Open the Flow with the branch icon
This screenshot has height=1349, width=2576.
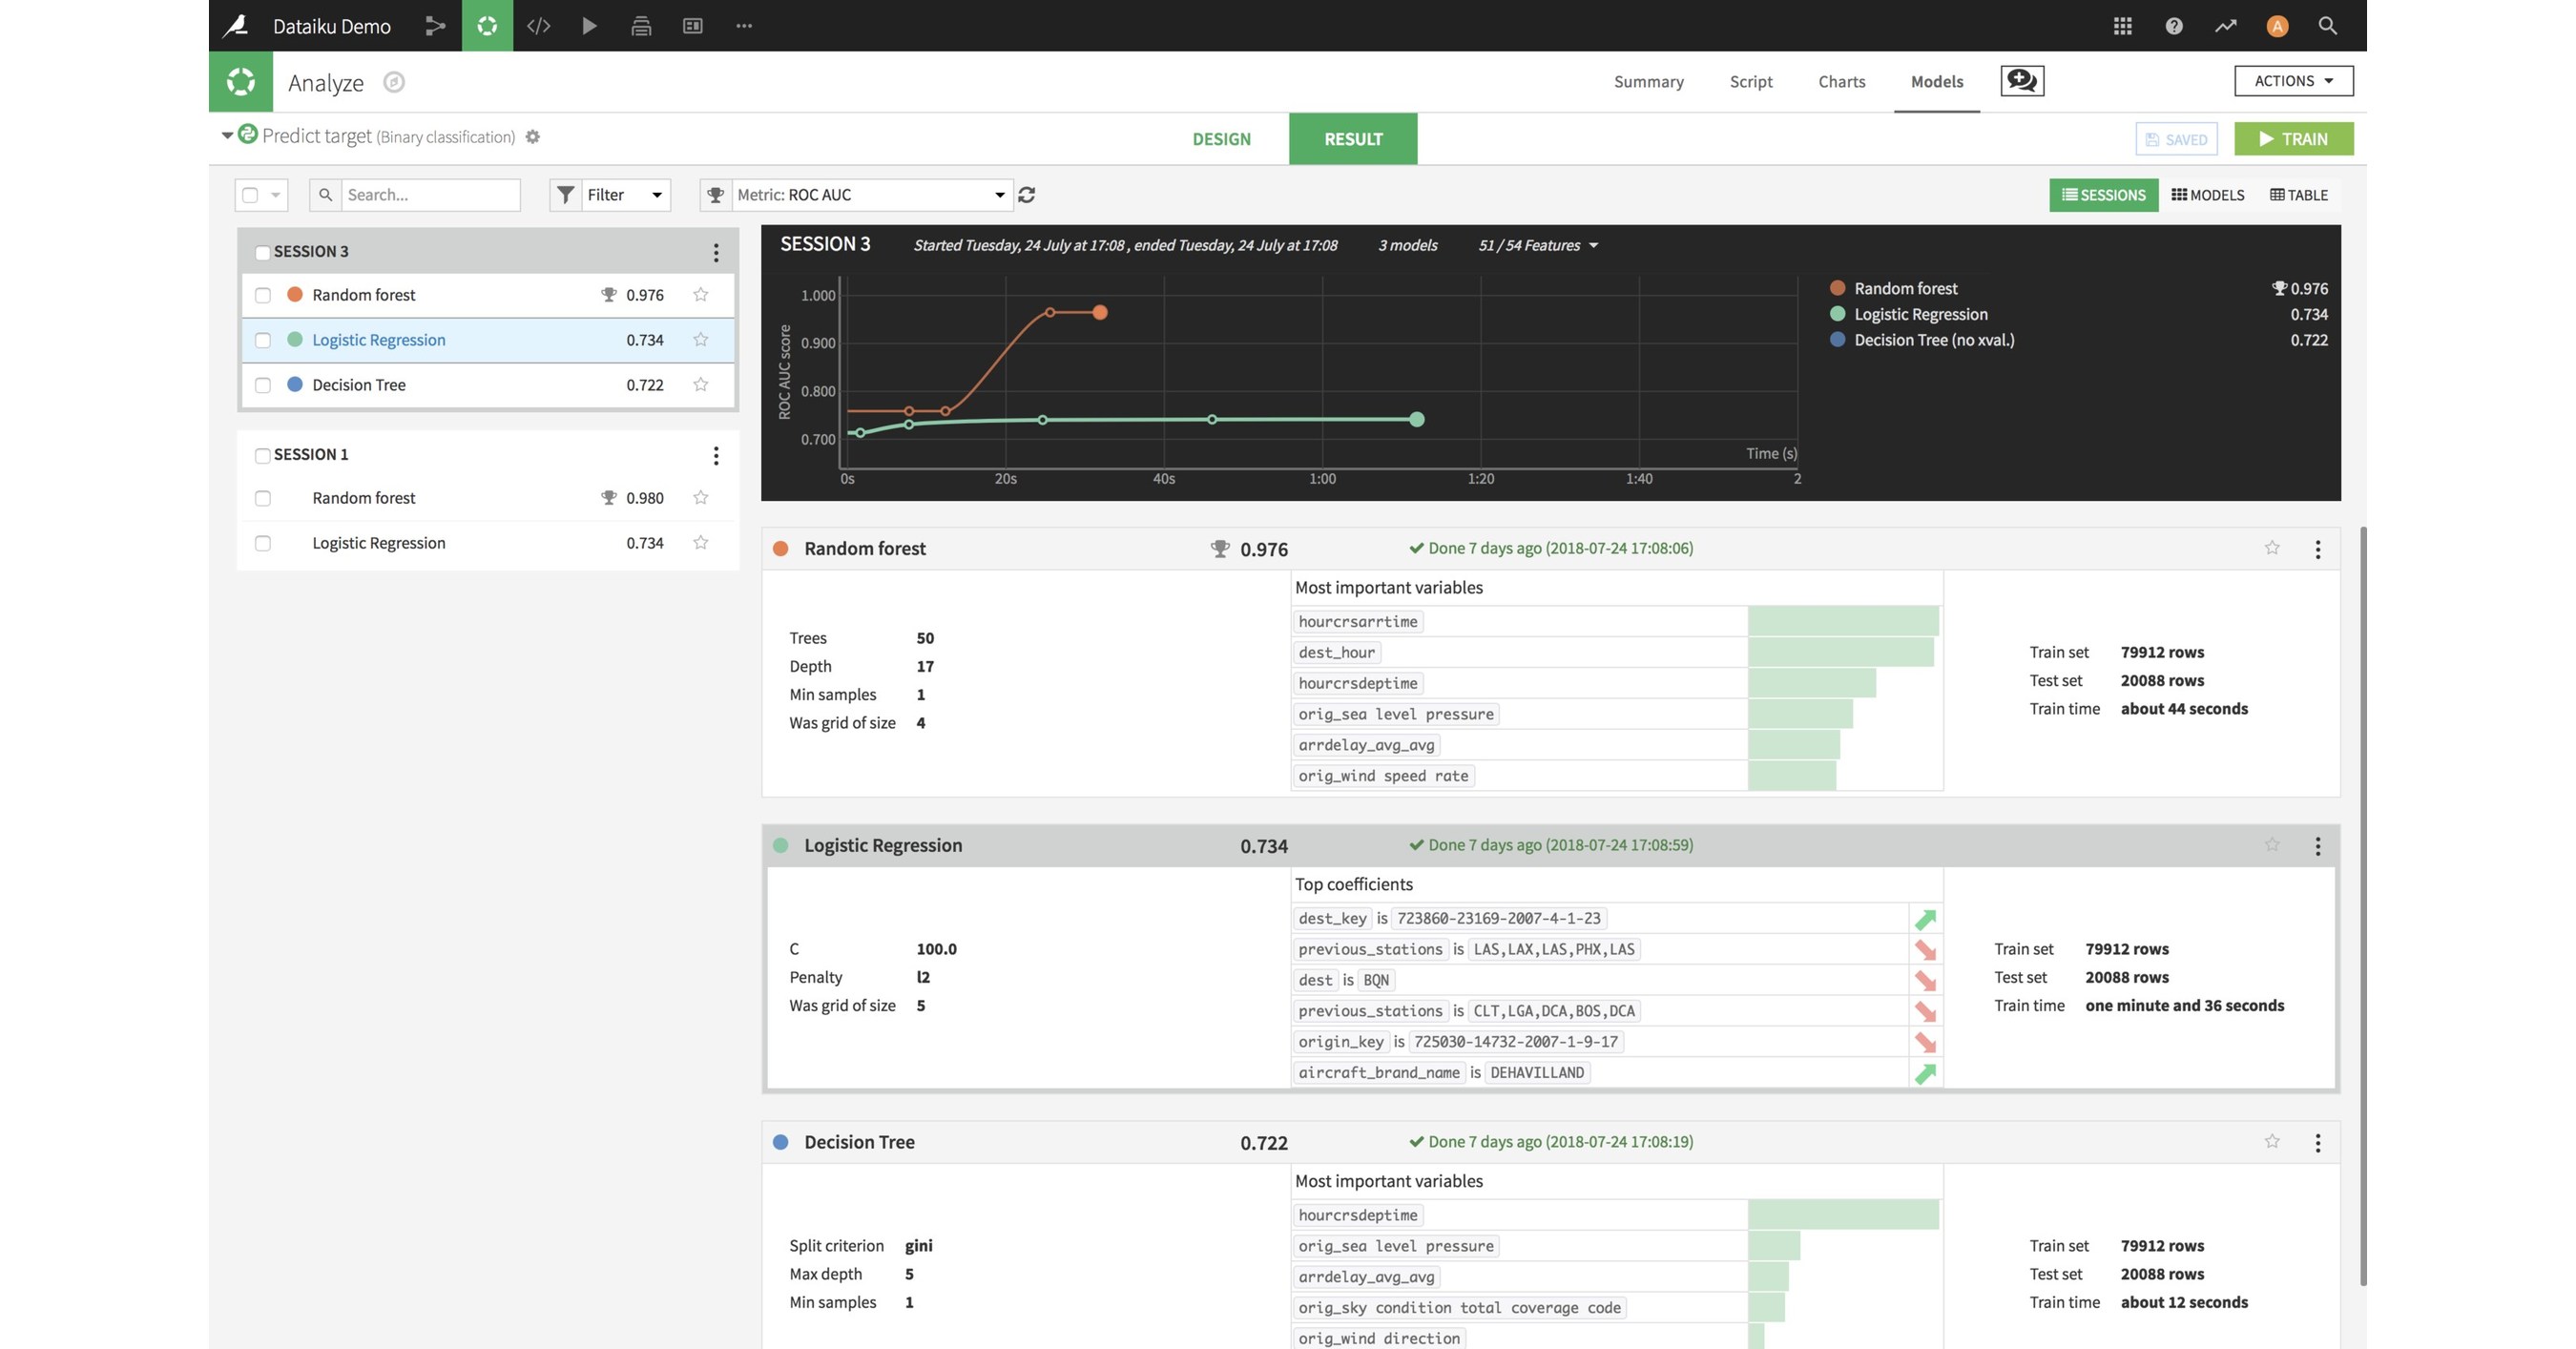tap(435, 26)
